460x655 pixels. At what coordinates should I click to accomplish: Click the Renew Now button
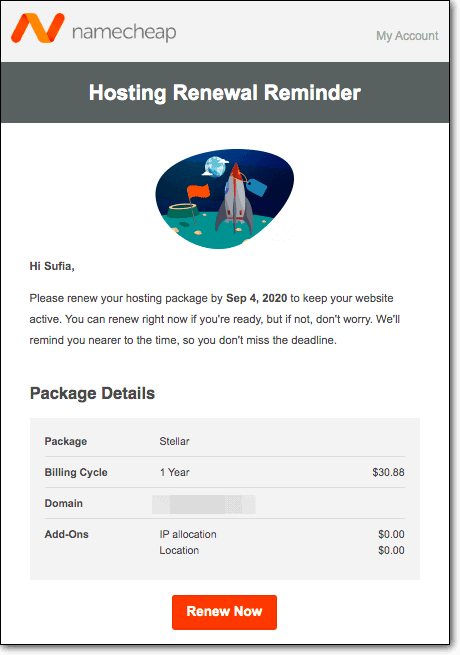[x=224, y=612]
